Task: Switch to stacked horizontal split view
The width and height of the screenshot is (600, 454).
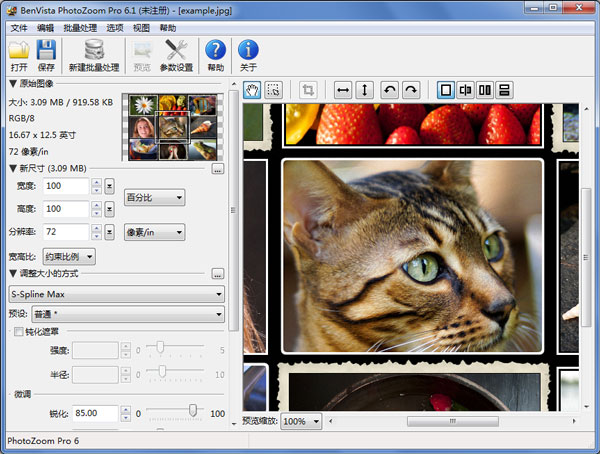Action: click(504, 90)
